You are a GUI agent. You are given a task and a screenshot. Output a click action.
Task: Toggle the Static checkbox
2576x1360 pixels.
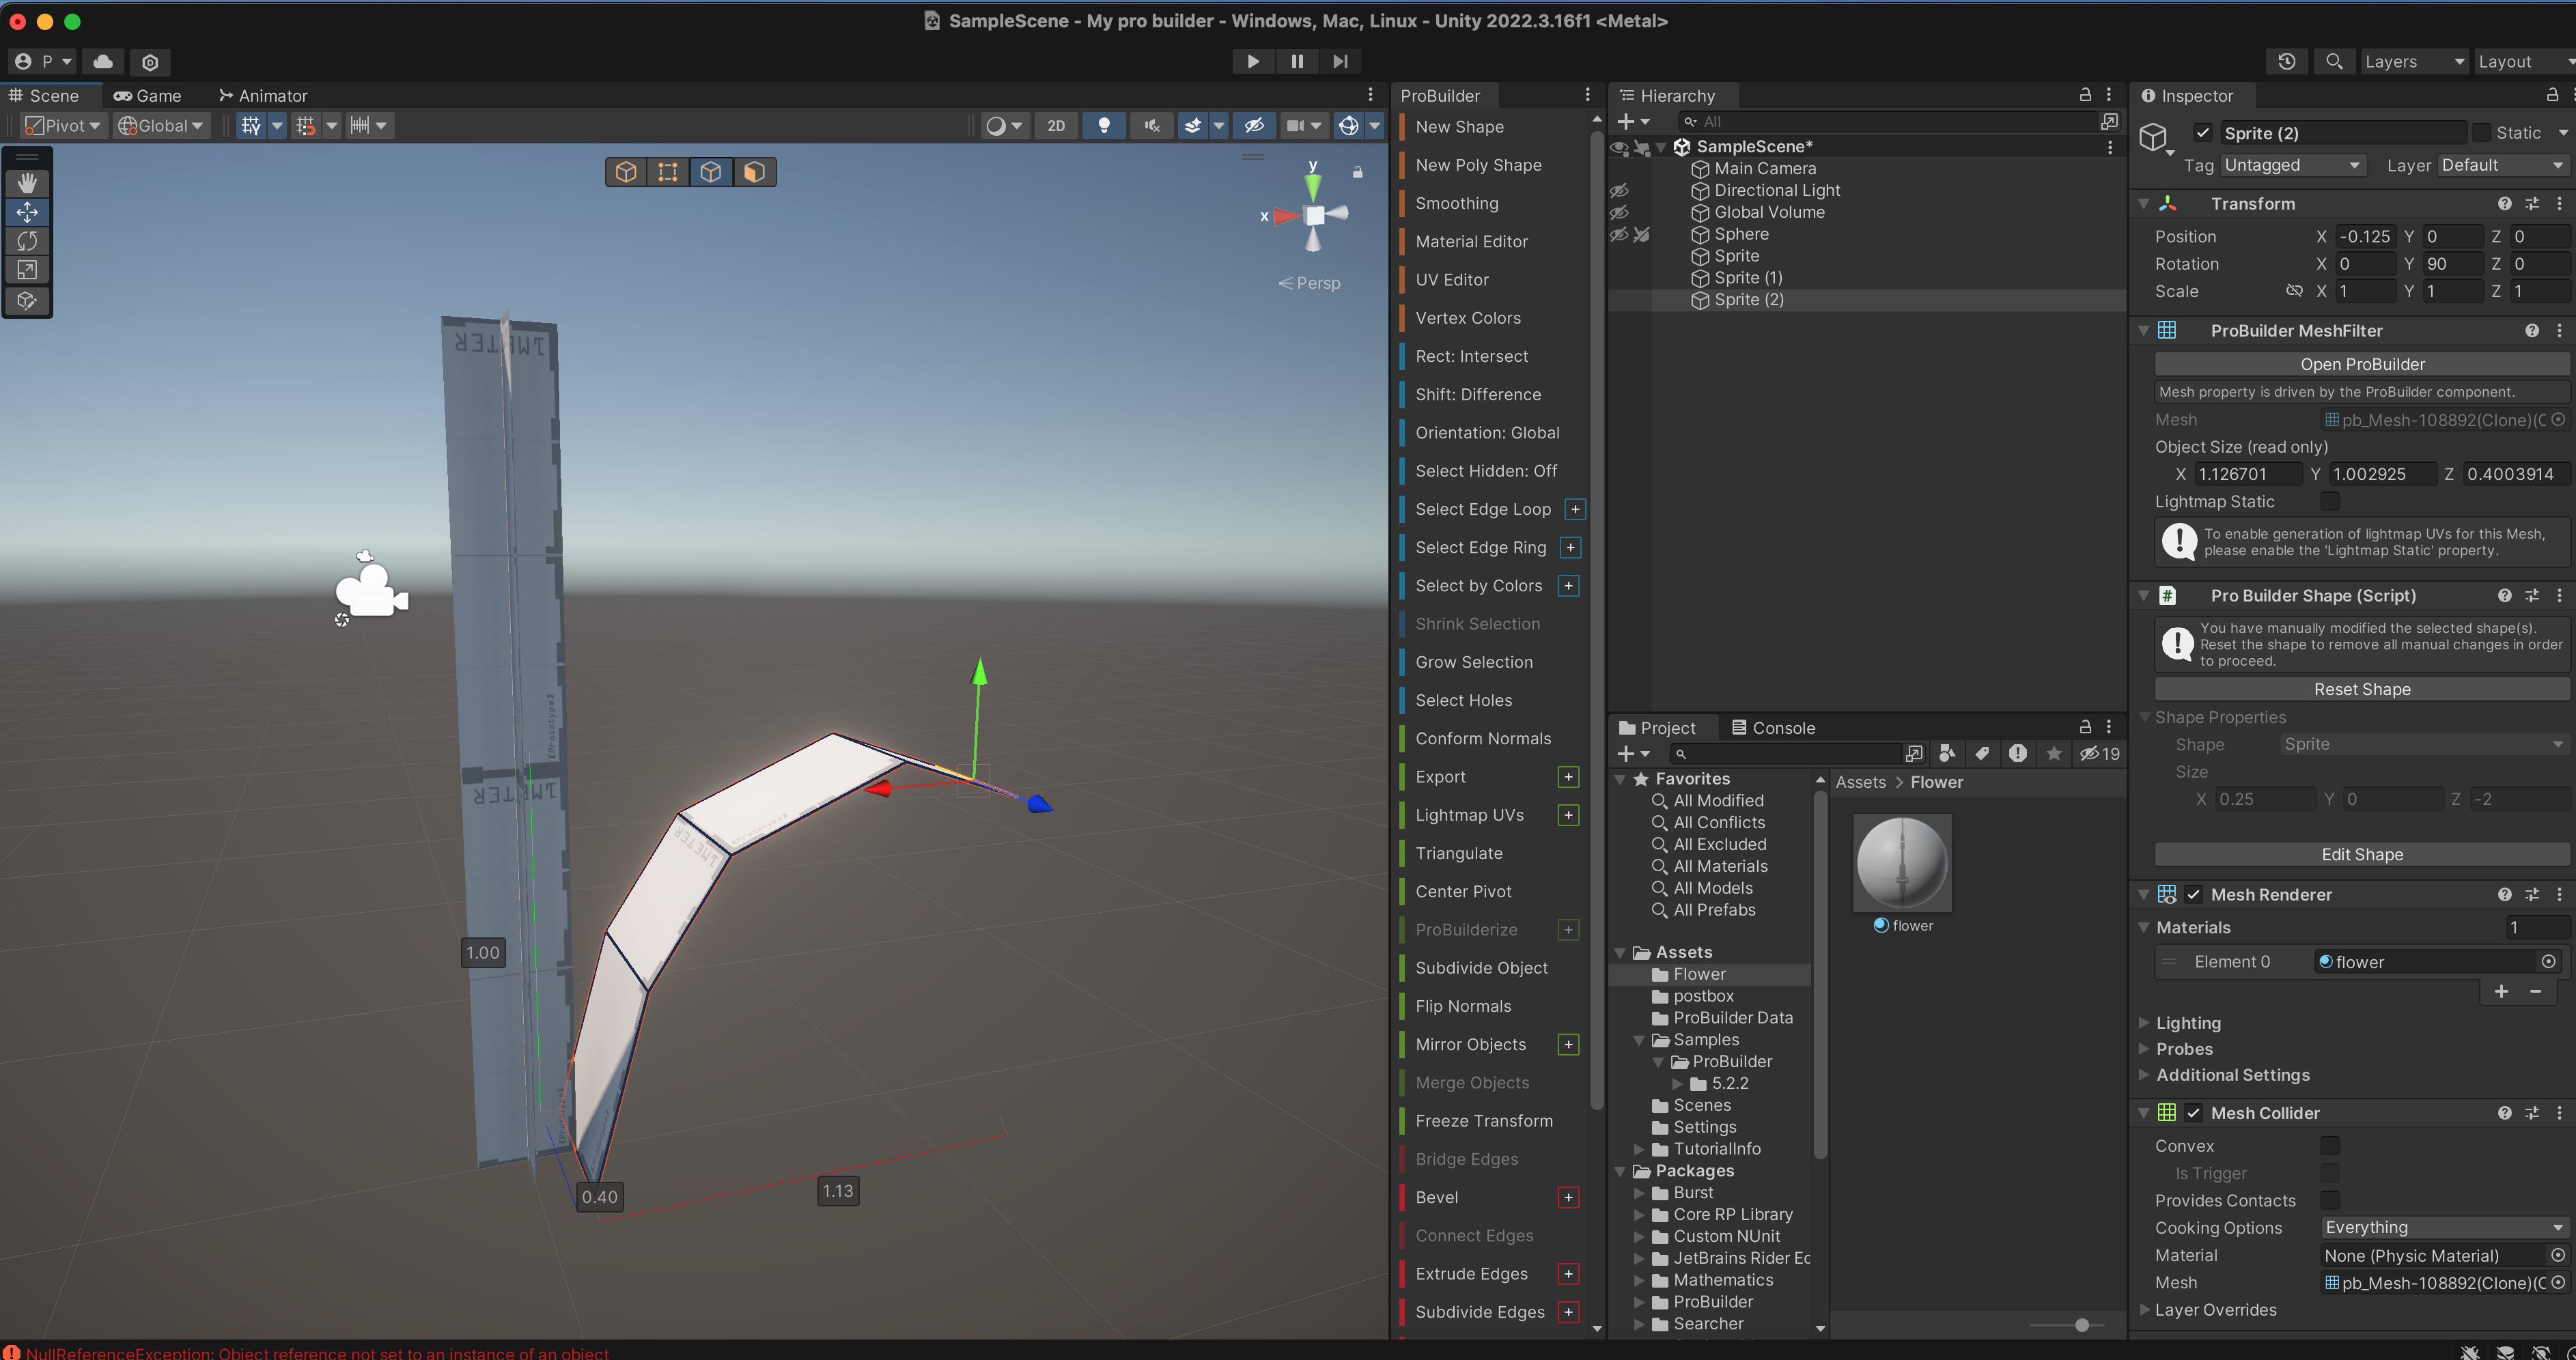point(2482,133)
